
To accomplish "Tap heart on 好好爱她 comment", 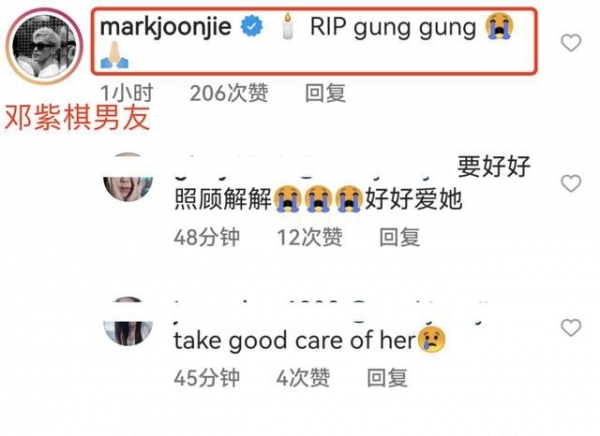I will 571,183.
